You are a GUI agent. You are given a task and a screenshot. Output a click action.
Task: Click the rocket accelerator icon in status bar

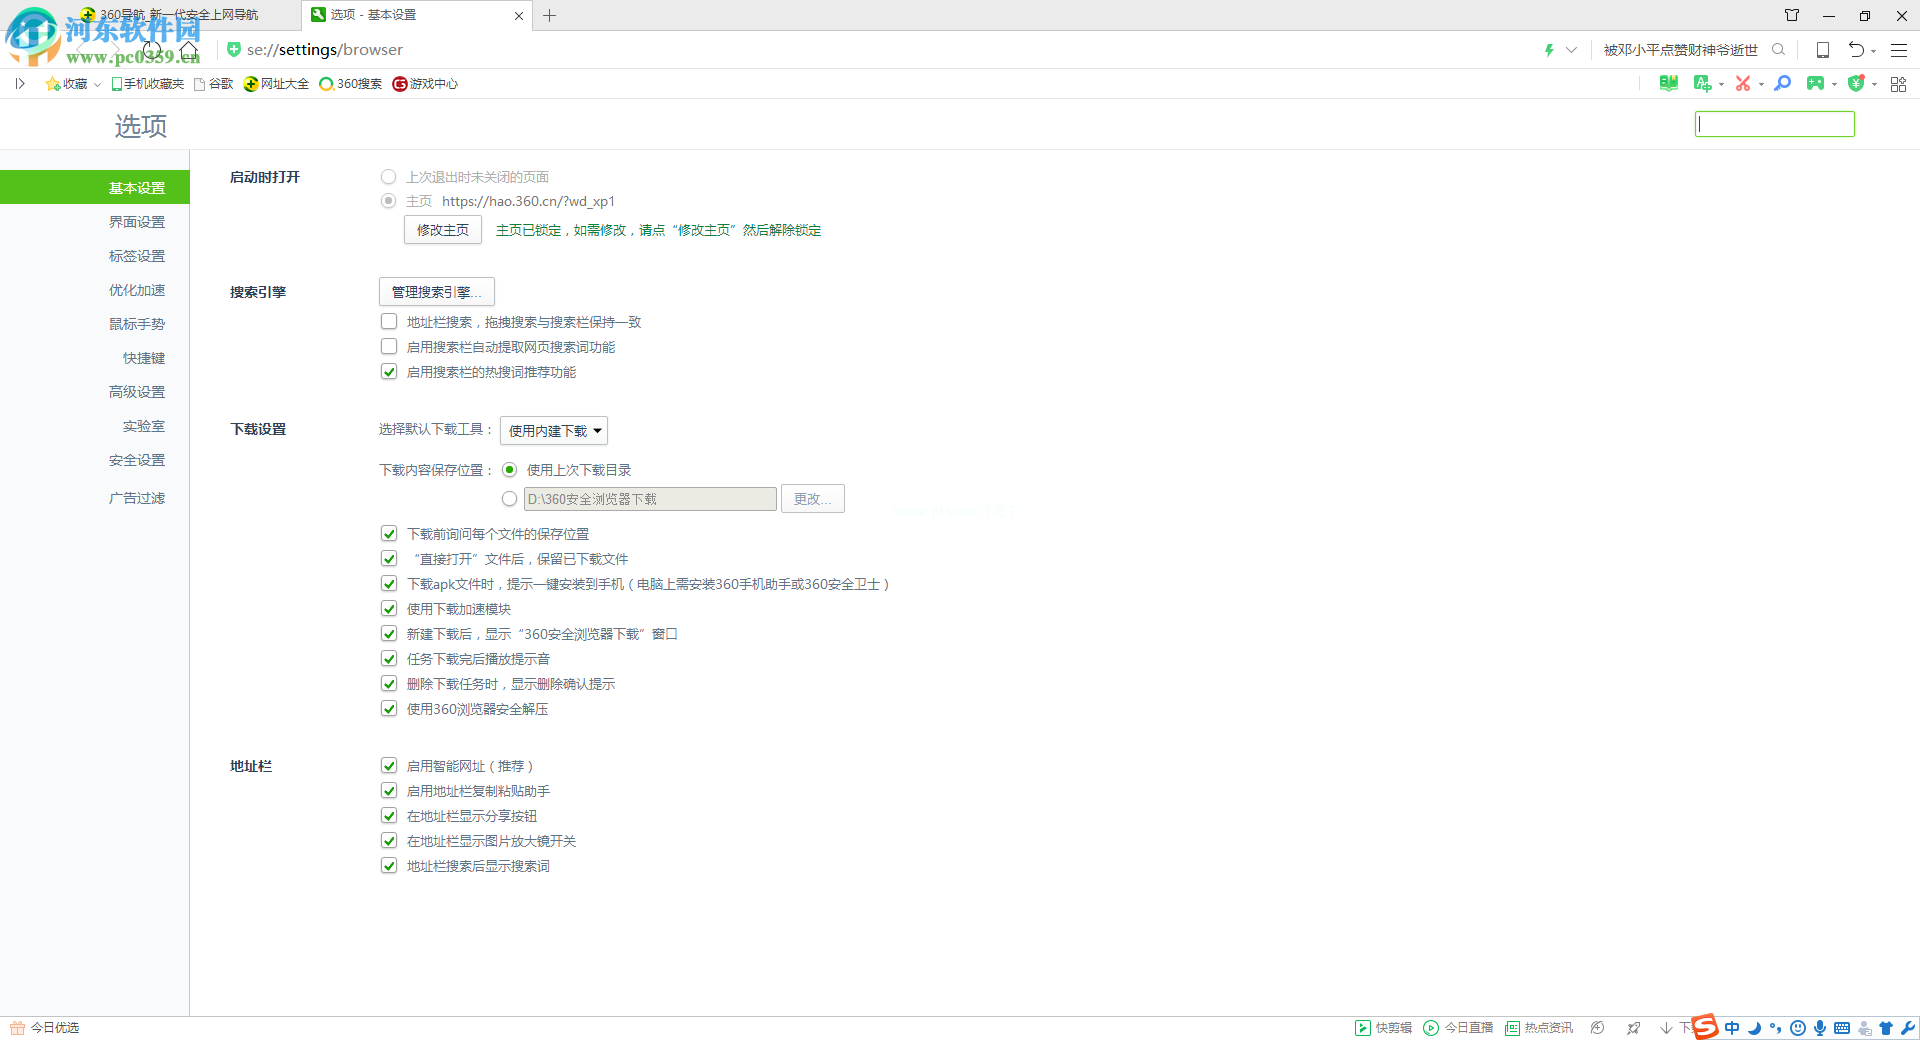coord(1633,1028)
